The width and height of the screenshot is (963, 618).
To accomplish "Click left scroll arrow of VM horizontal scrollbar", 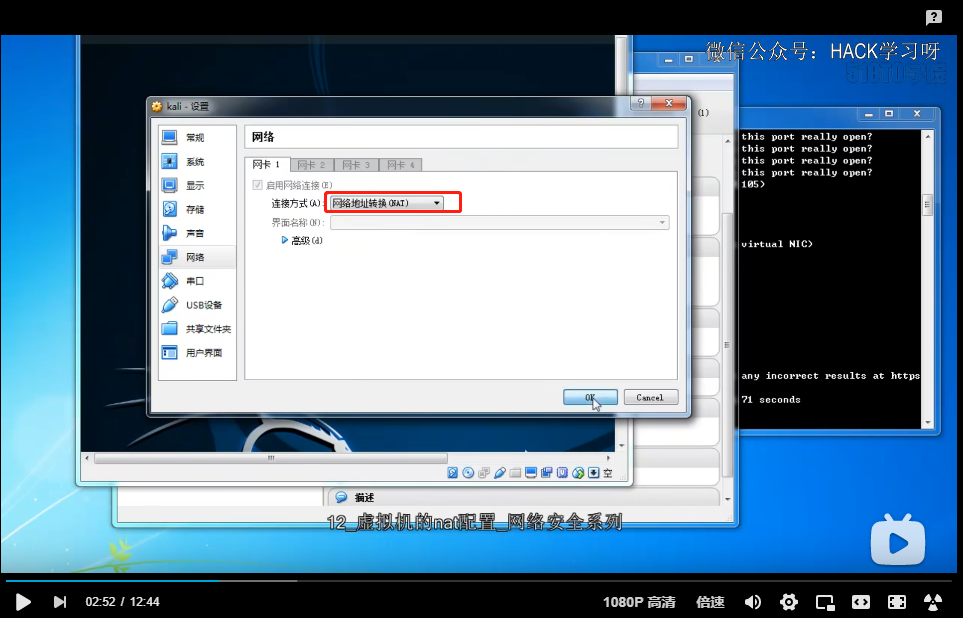I will click(x=87, y=458).
